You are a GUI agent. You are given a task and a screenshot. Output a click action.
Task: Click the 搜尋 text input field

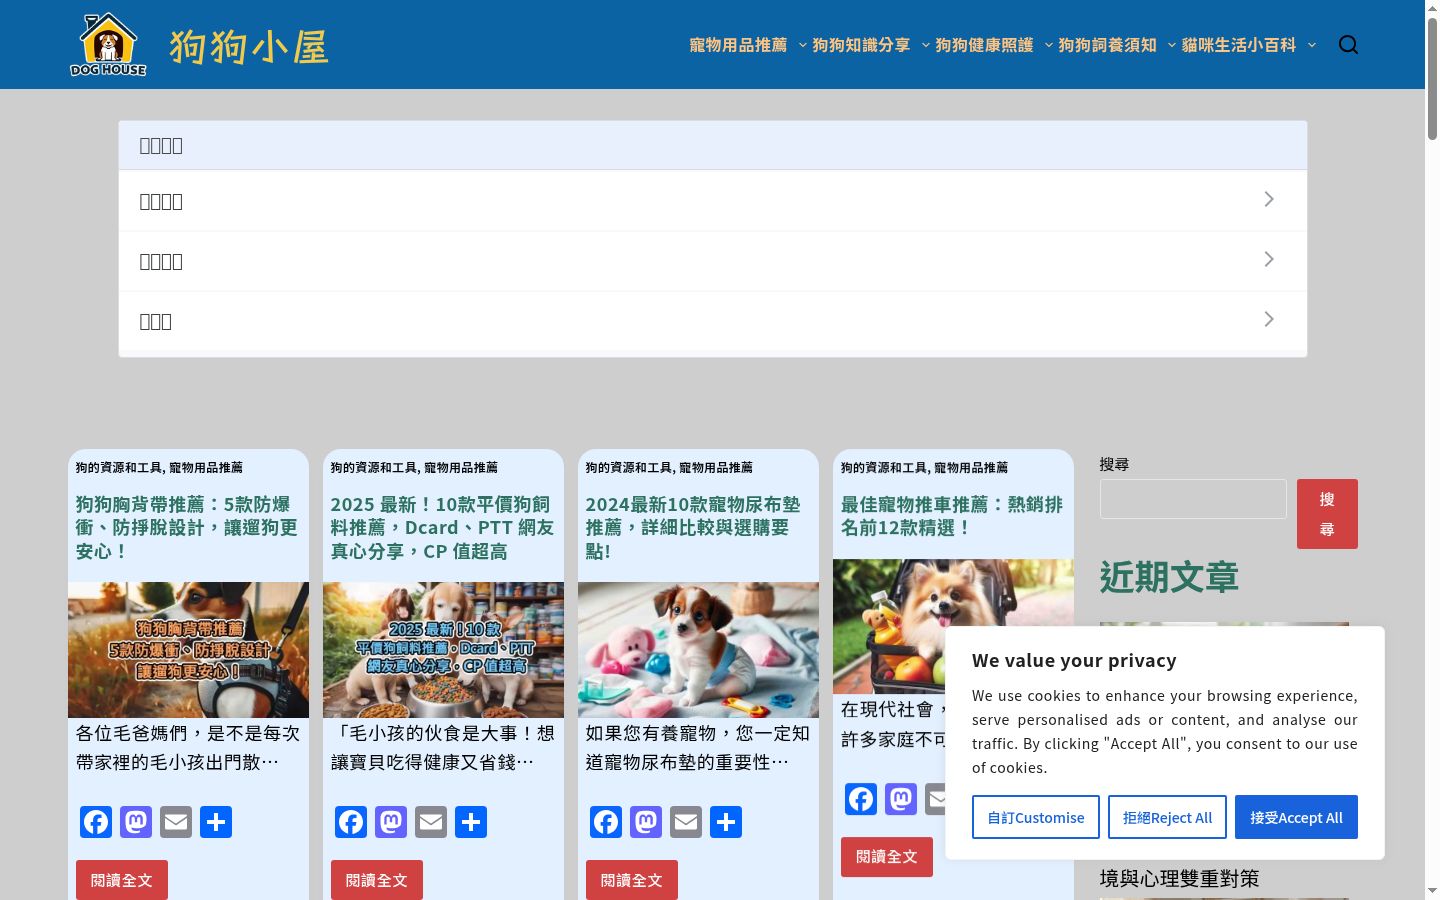(1193, 499)
